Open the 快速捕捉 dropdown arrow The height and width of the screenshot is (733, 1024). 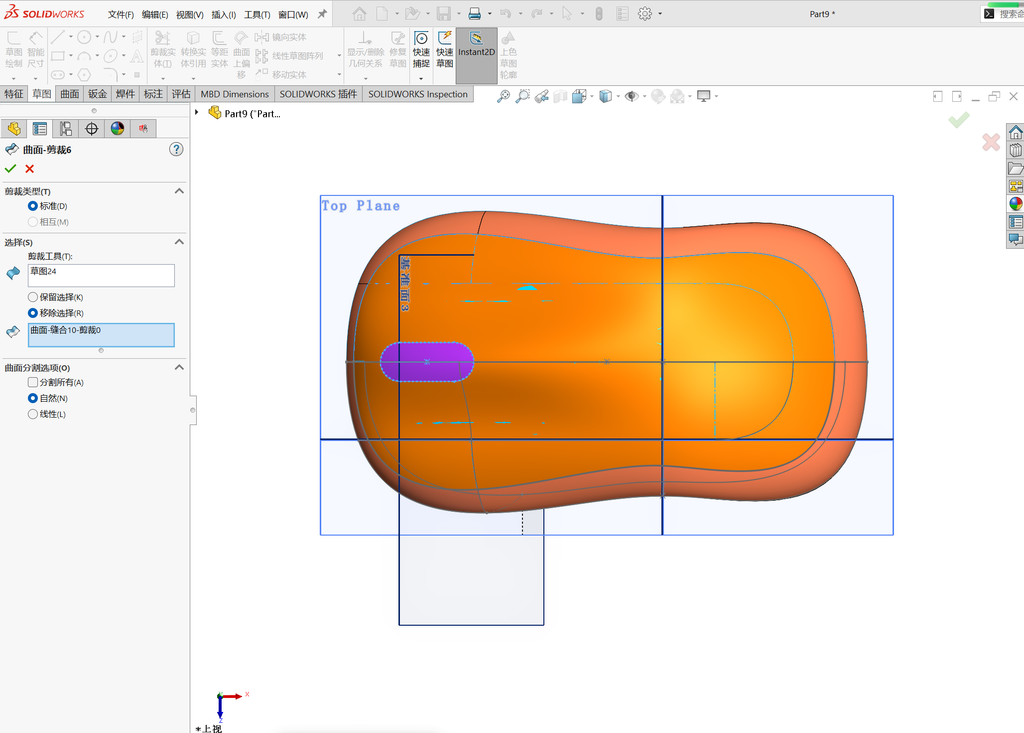point(421,78)
